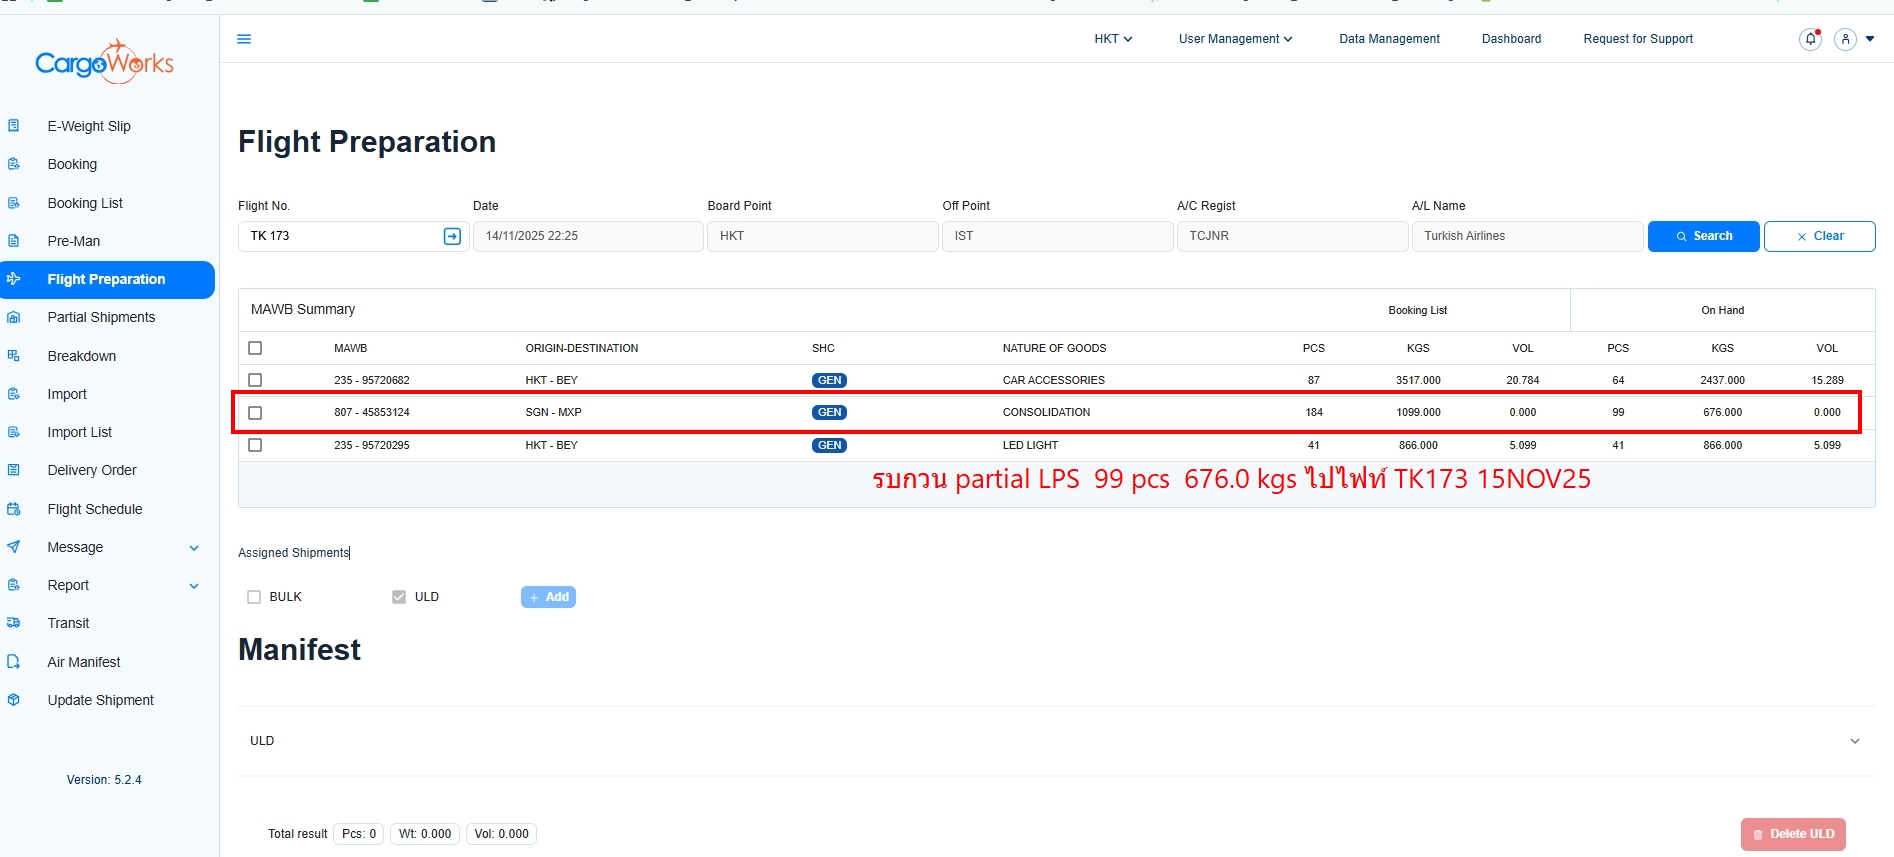This screenshot has height=857, width=1894.
Task: Click the arrow icon in Flight No. field
Action: [452, 236]
